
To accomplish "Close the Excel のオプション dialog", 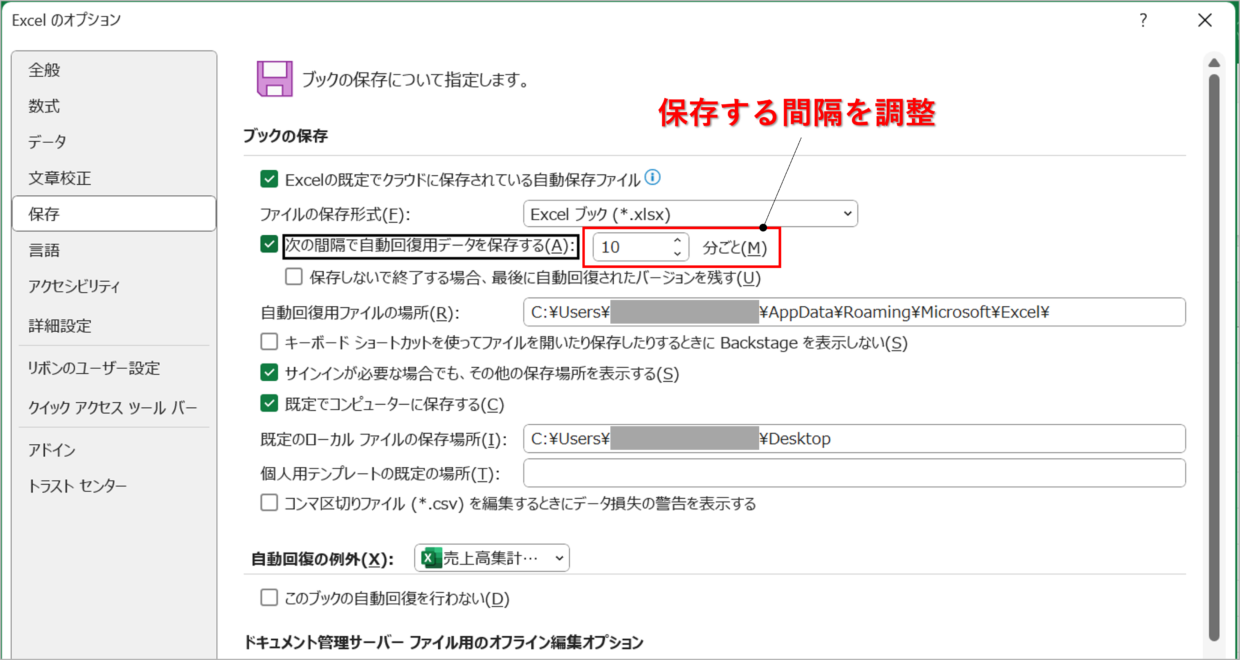I will click(x=1205, y=19).
